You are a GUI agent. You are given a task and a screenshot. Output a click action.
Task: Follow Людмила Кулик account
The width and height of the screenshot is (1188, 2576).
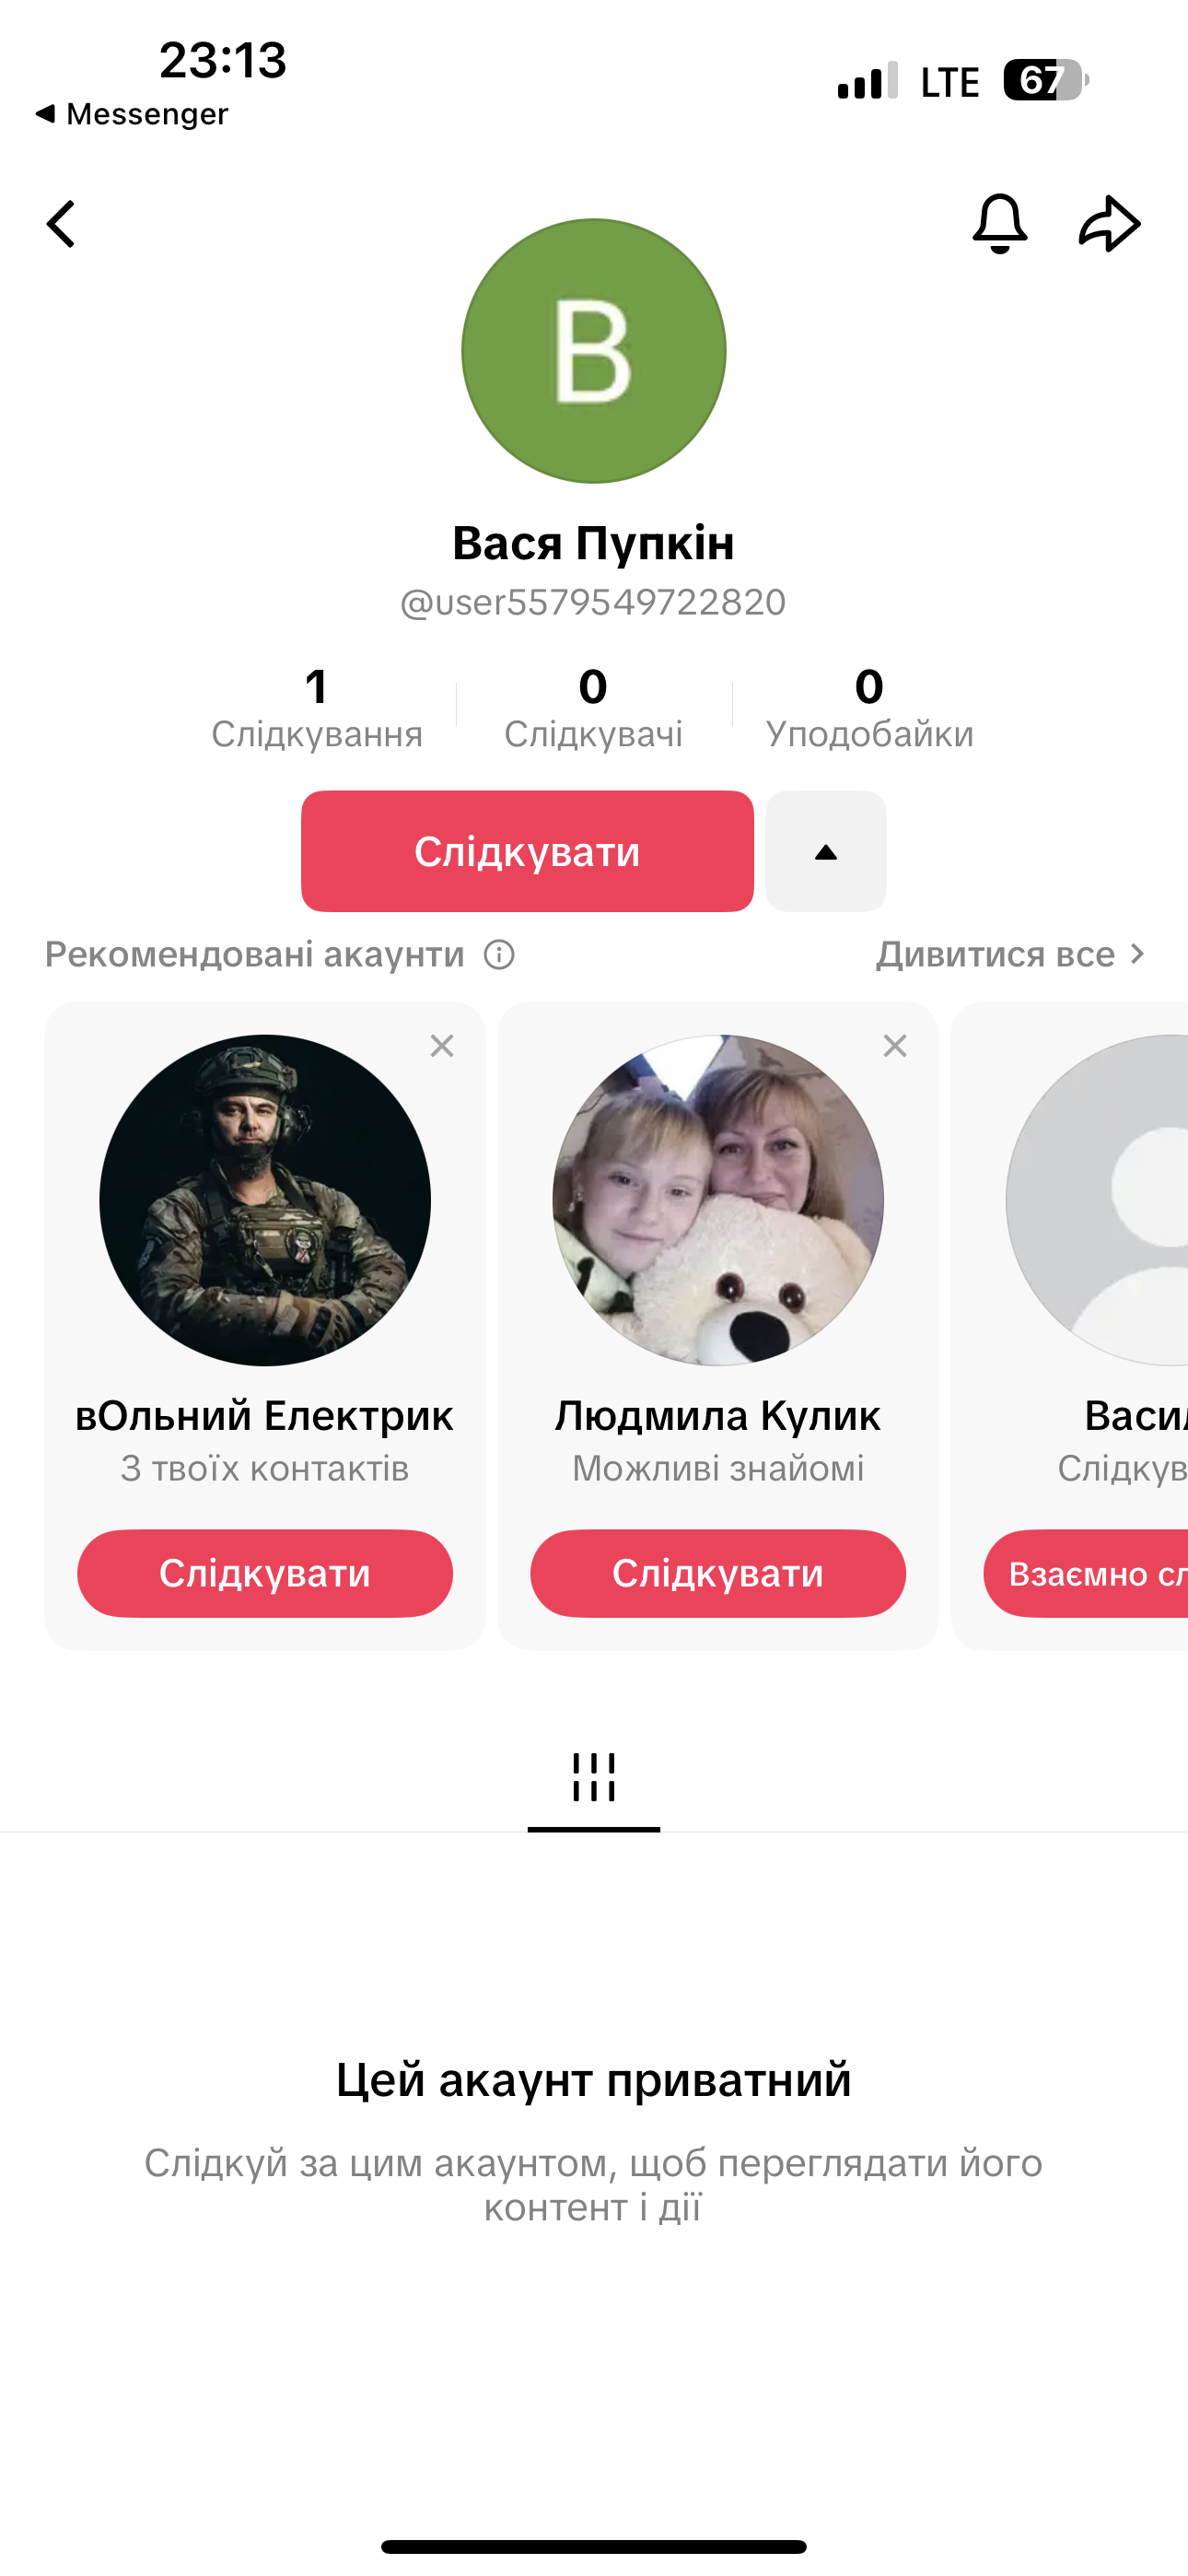718,1574
